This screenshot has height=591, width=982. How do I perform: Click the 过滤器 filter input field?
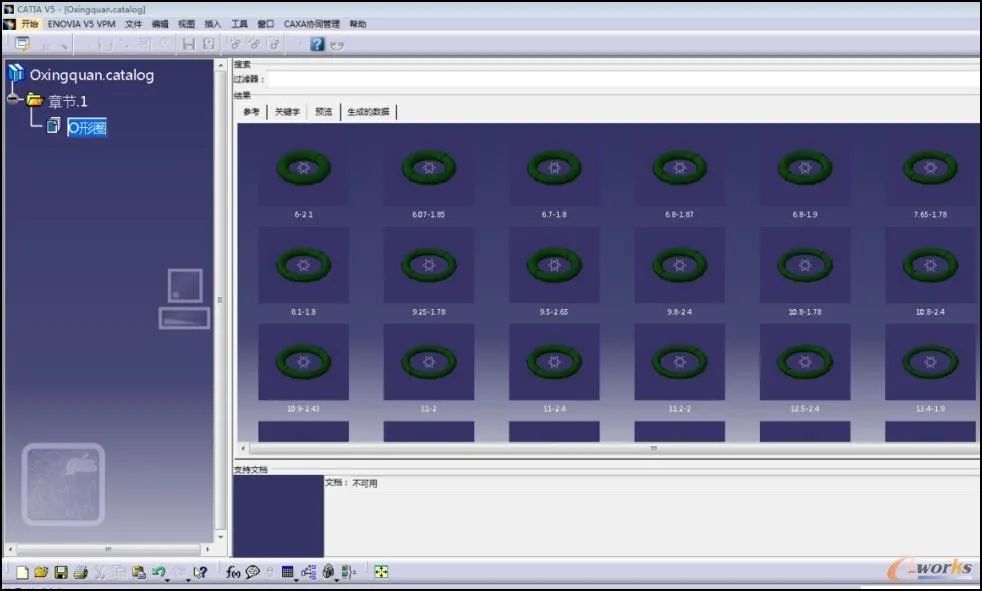click(x=623, y=80)
